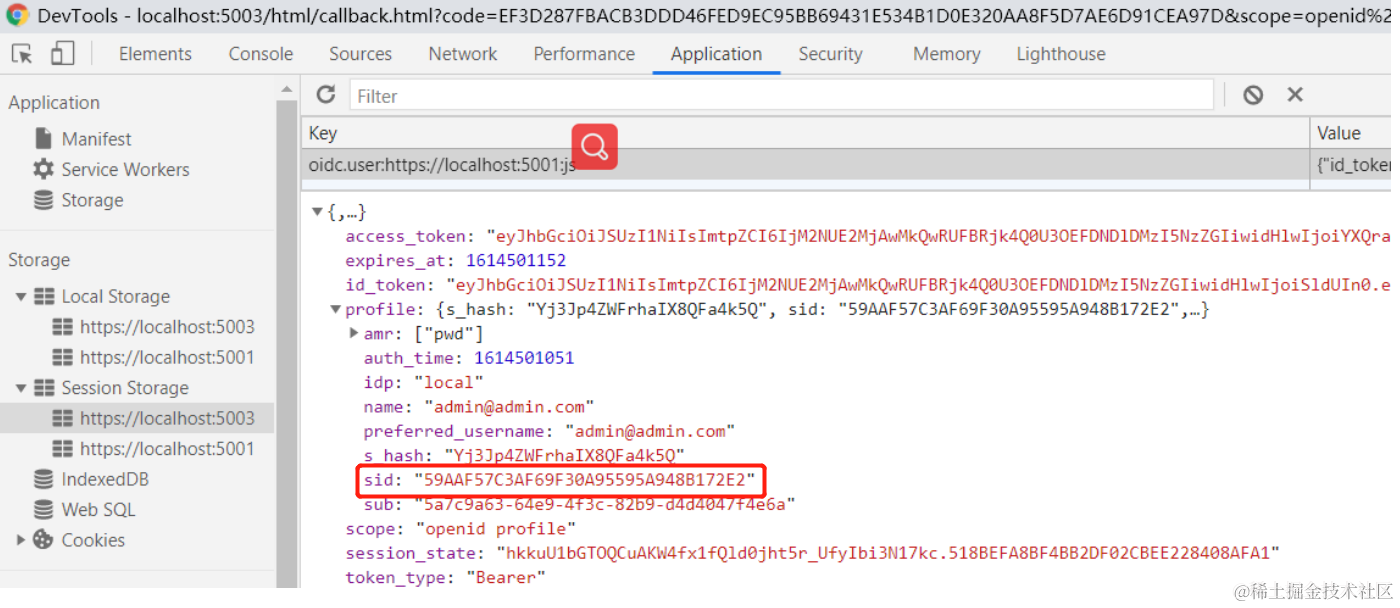Viewport: 1400px width, 608px height.
Task: Select localhost:5001 under Local Storage
Action: (167, 357)
